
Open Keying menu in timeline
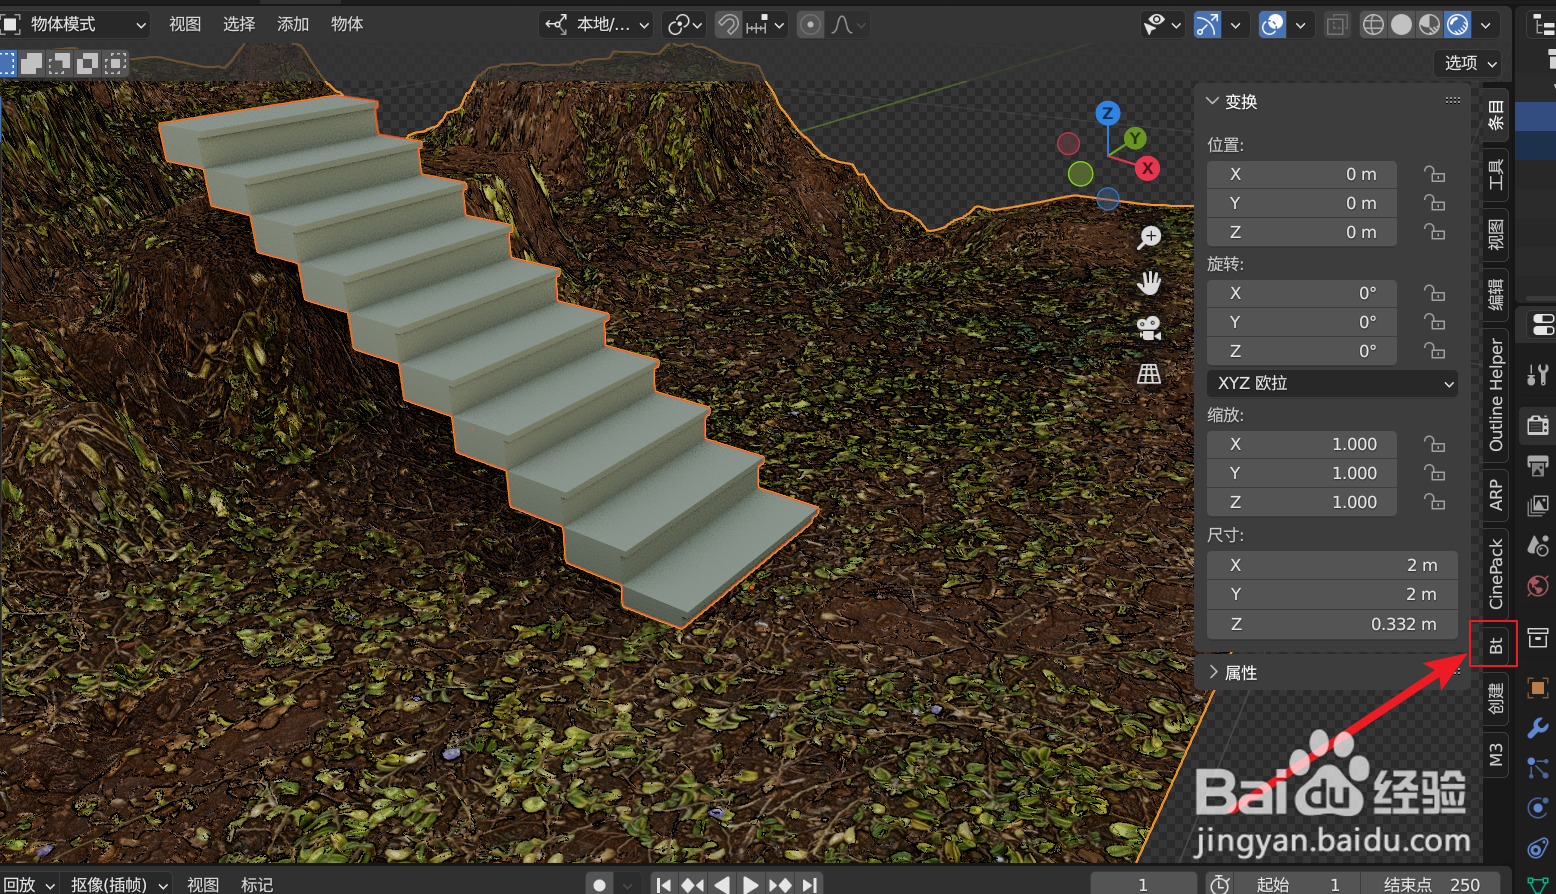117,884
